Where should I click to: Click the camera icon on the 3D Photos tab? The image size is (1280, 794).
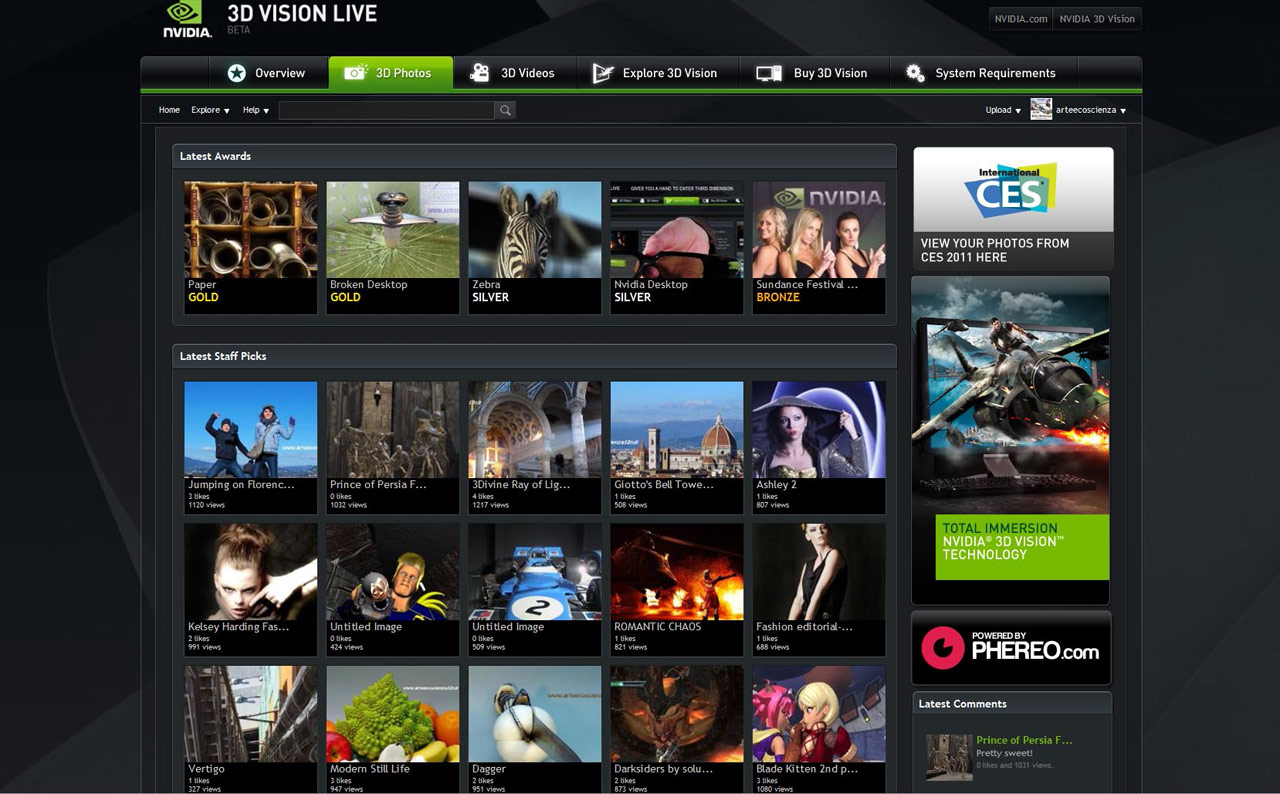click(355, 73)
